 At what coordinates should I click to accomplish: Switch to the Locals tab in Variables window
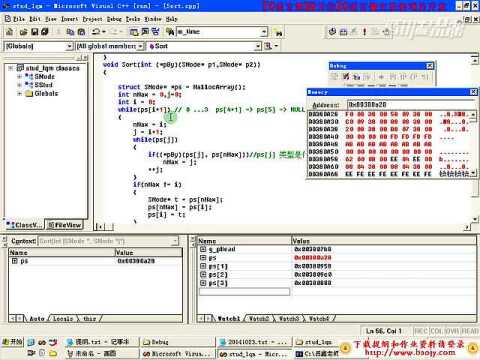pos(63,319)
